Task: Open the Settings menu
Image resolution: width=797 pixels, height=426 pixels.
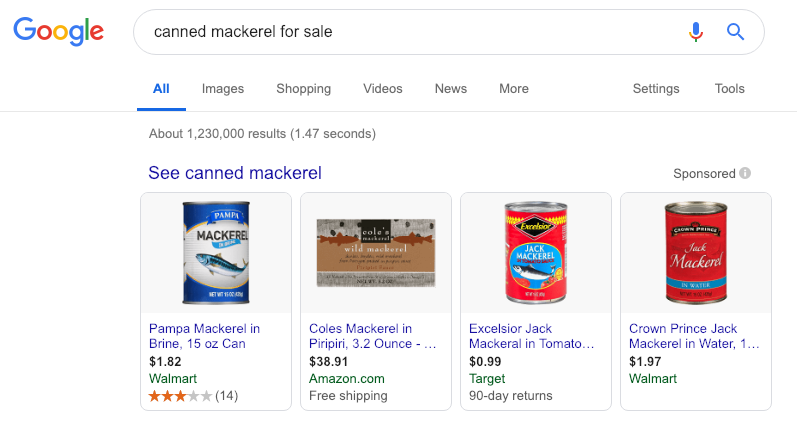Action: tap(656, 89)
